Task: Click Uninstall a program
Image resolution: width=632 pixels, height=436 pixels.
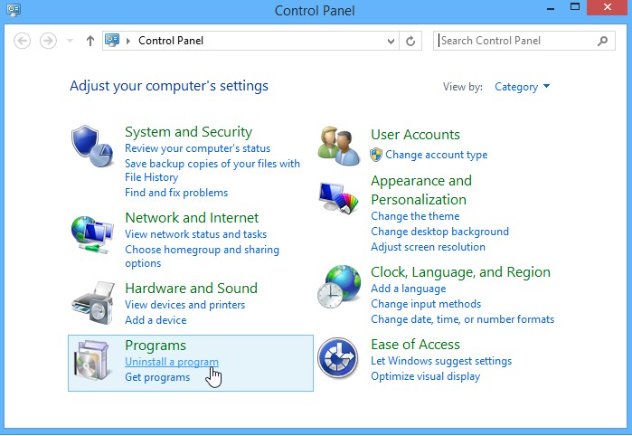Action: point(171,362)
